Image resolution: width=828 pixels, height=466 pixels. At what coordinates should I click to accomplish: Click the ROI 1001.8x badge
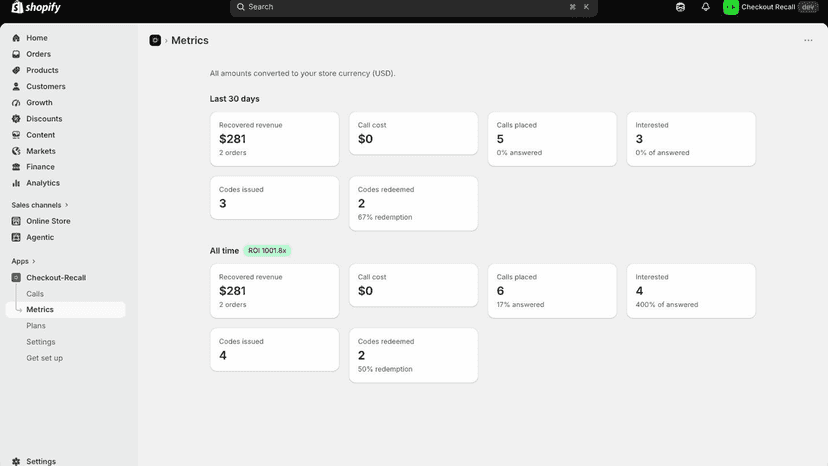(267, 250)
